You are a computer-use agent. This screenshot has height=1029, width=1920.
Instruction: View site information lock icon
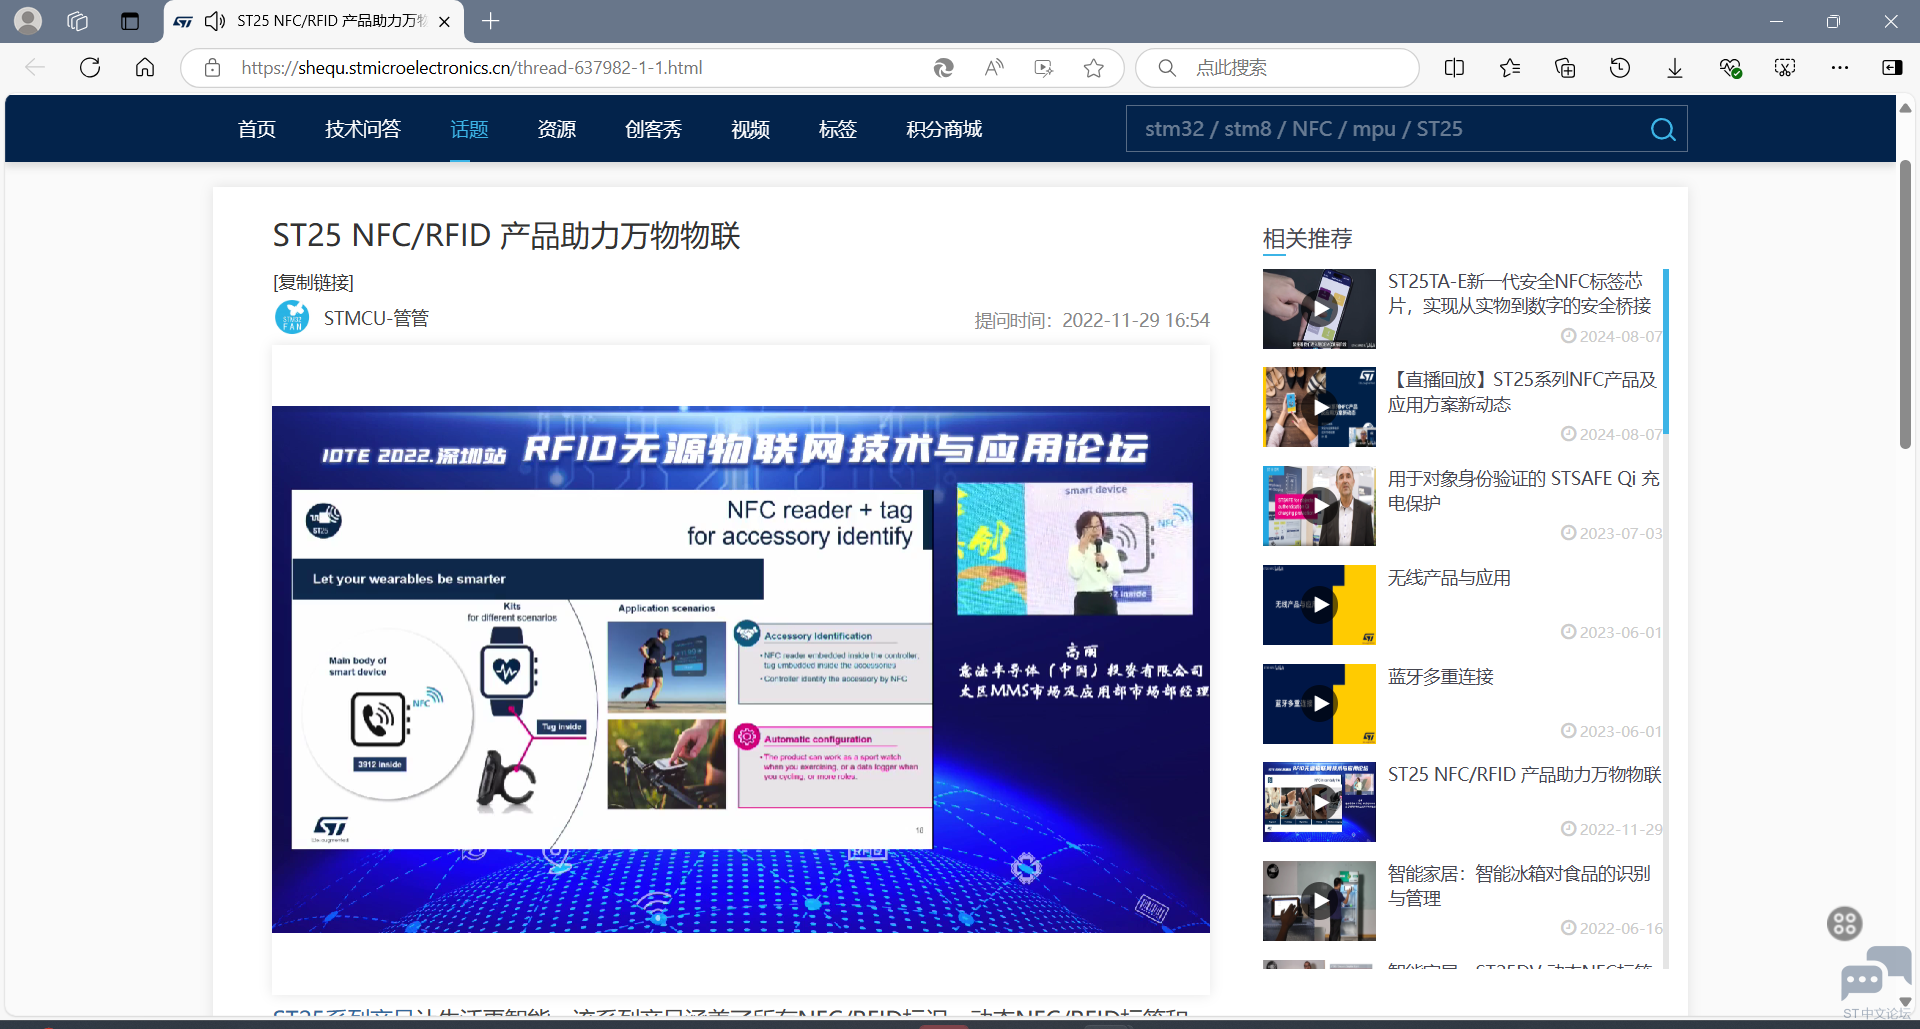point(212,68)
